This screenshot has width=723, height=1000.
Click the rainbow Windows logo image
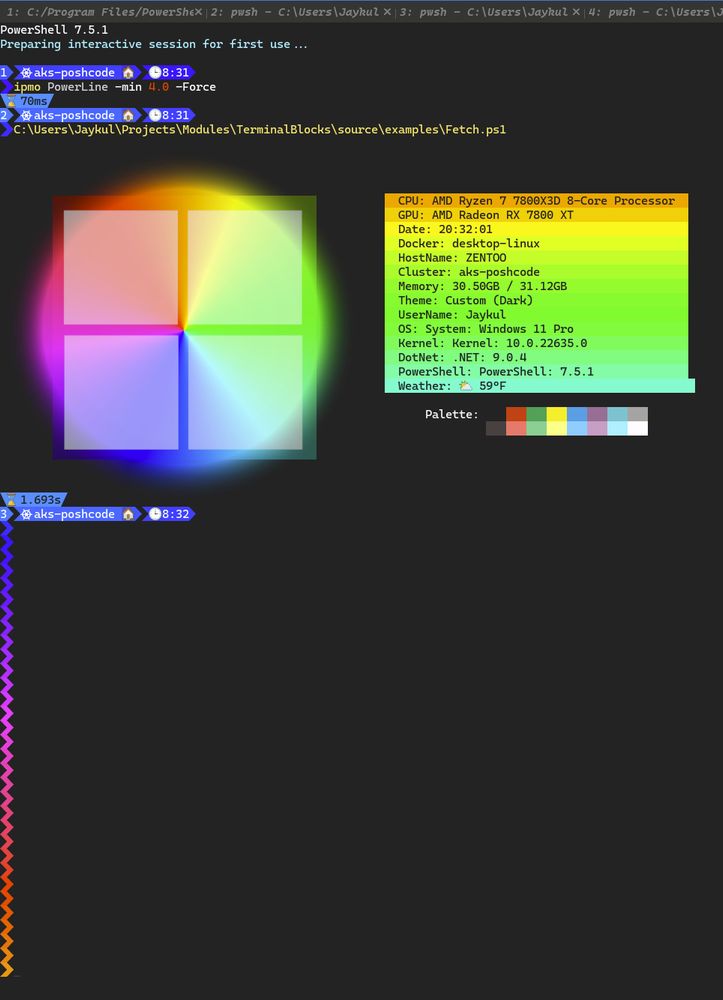point(184,328)
